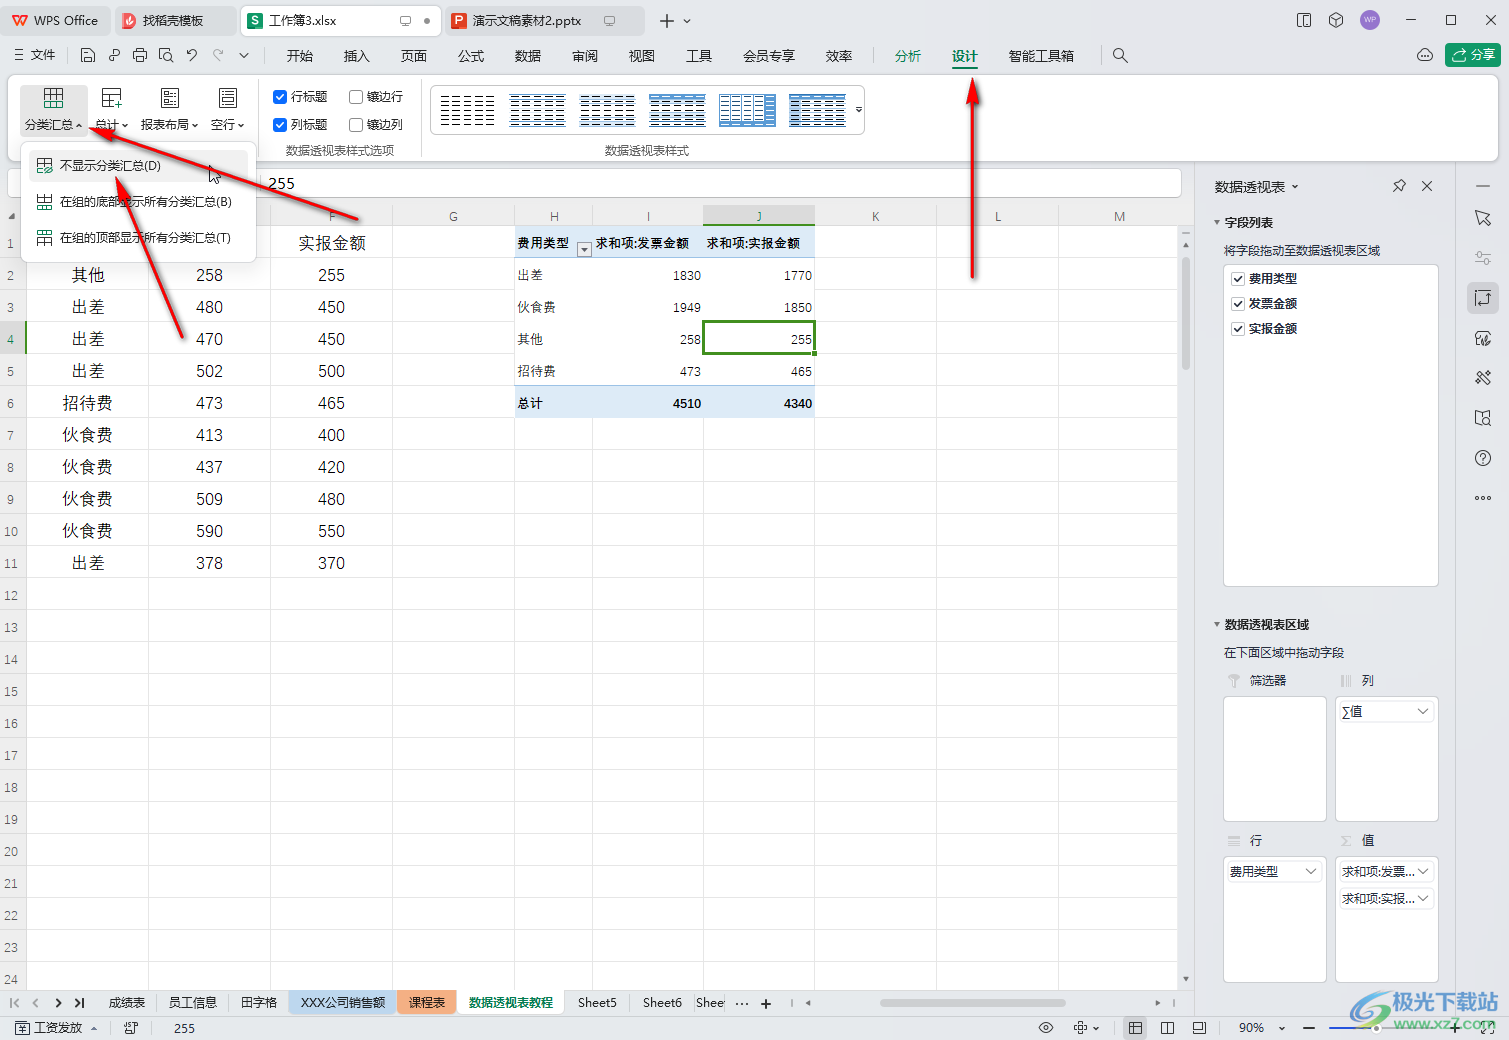
Task: Switch to the 员工信息 sheet tab
Action: (x=192, y=1002)
